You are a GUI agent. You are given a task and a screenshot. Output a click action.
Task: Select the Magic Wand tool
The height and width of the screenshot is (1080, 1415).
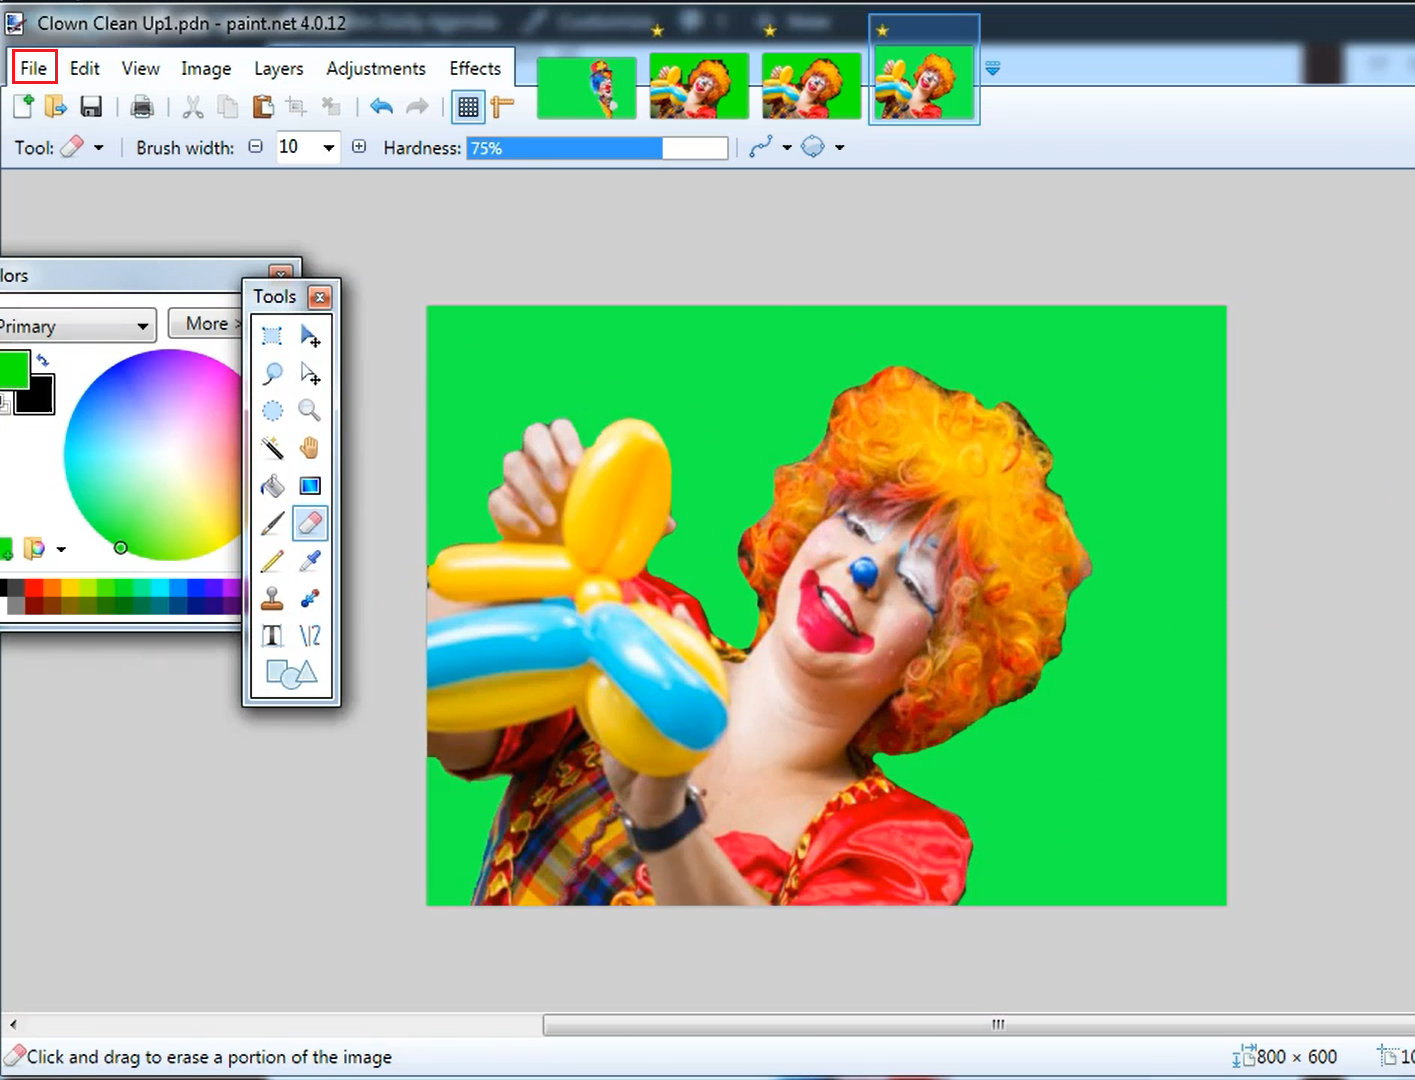coord(271,447)
